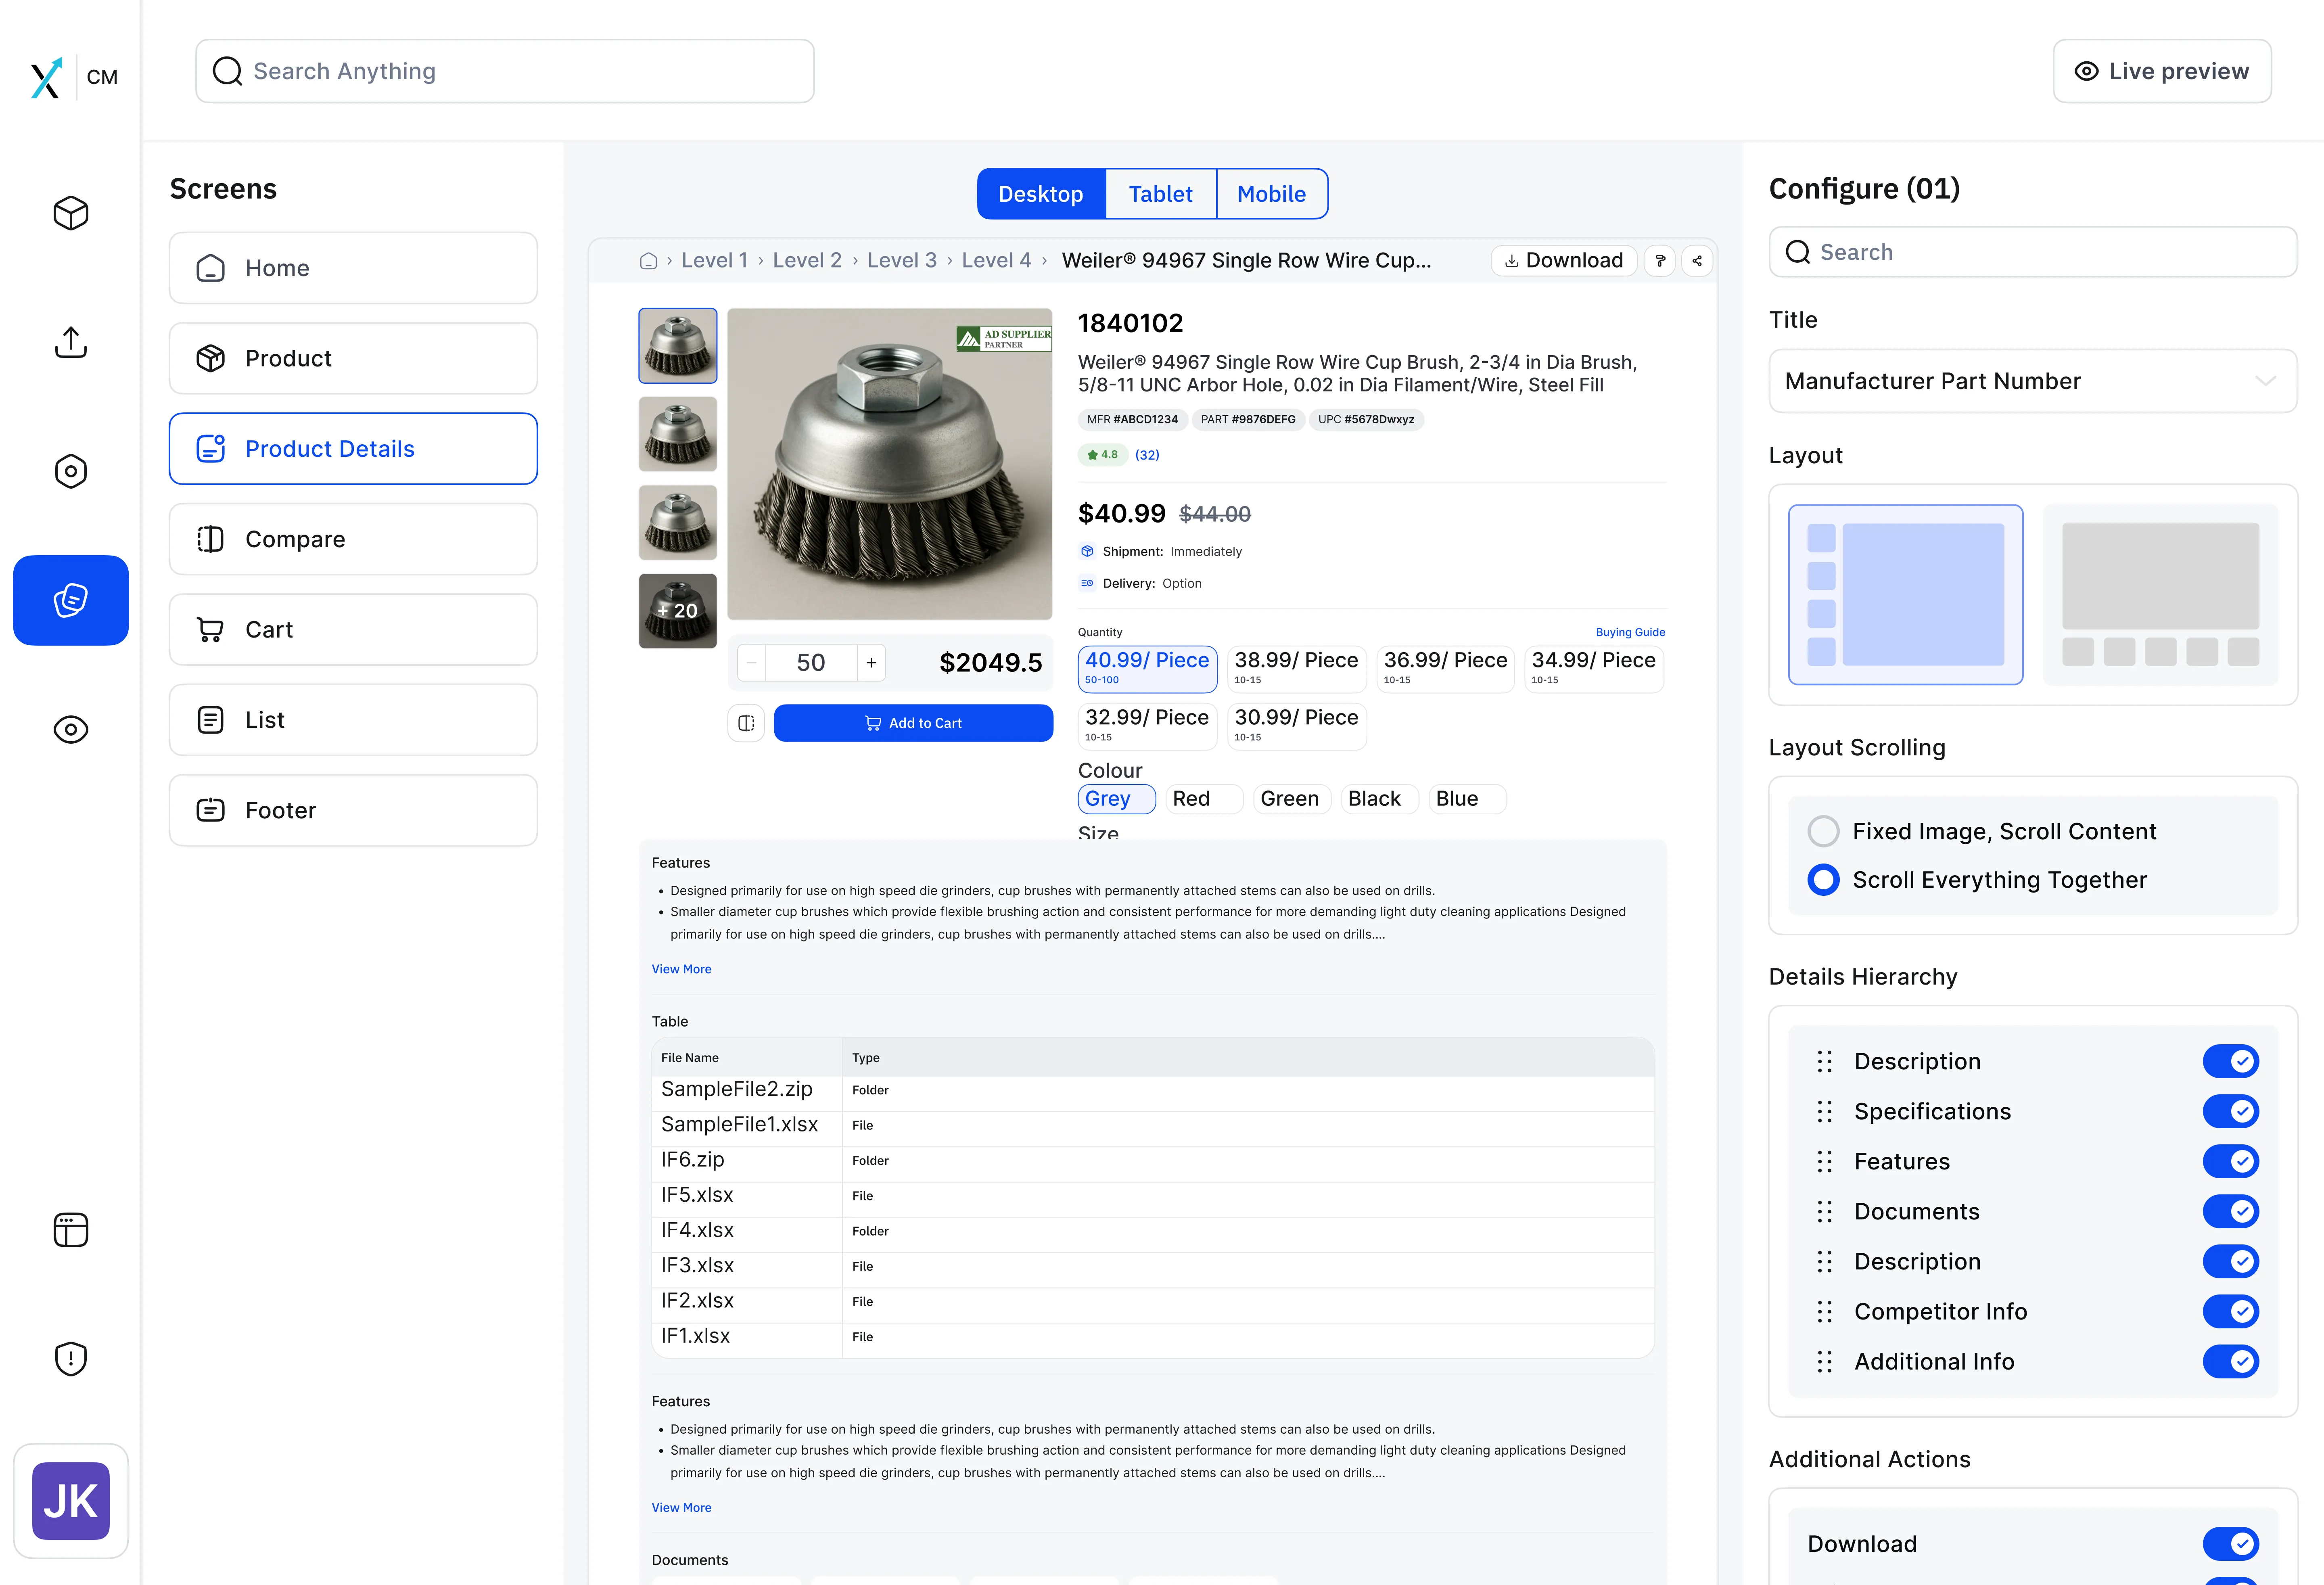The height and width of the screenshot is (1585, 2324).
Task: Switch to the Desktop tab
Action: (x=1041, y=194)
